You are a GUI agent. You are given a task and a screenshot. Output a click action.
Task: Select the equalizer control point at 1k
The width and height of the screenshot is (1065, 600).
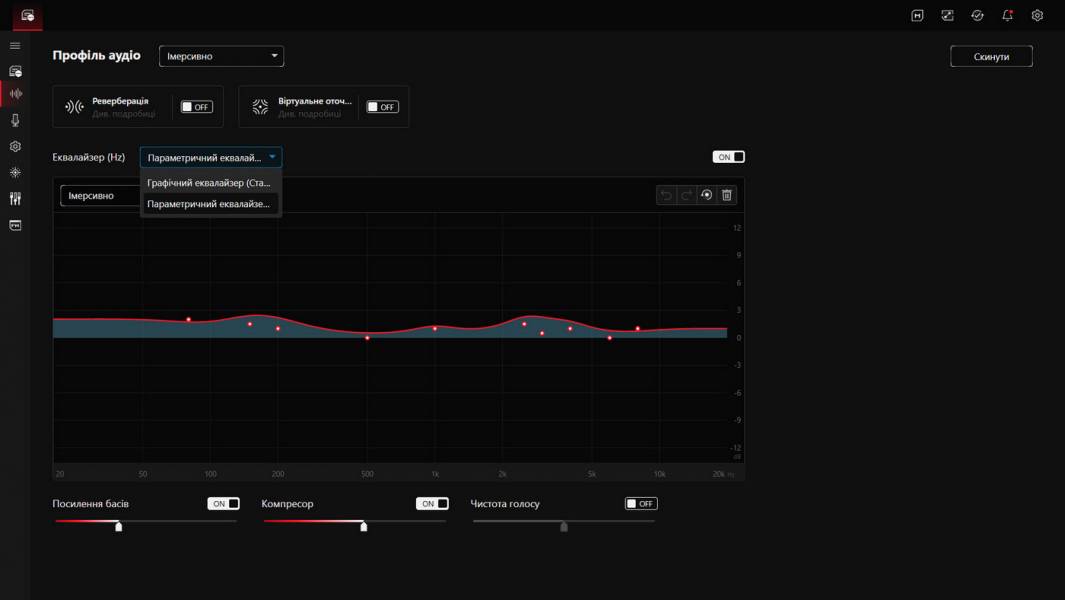[x=435, y=329]
